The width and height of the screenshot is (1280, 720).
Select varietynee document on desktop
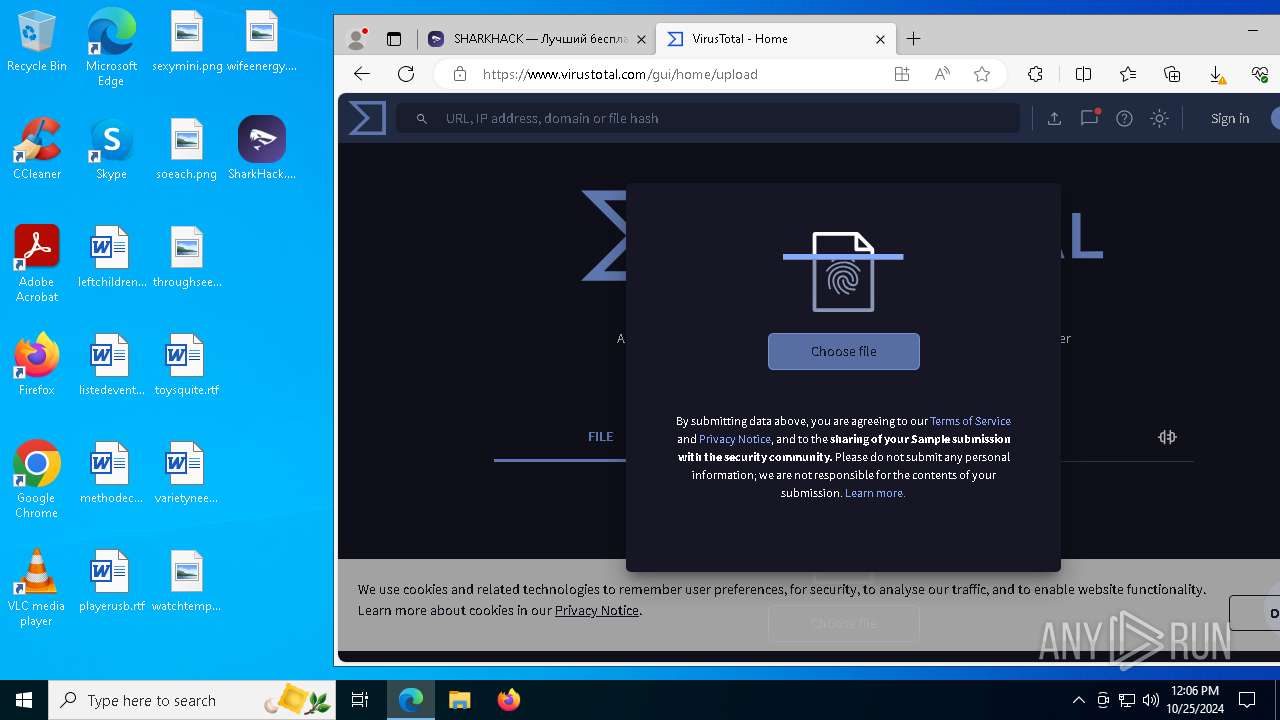pos(187,473)
